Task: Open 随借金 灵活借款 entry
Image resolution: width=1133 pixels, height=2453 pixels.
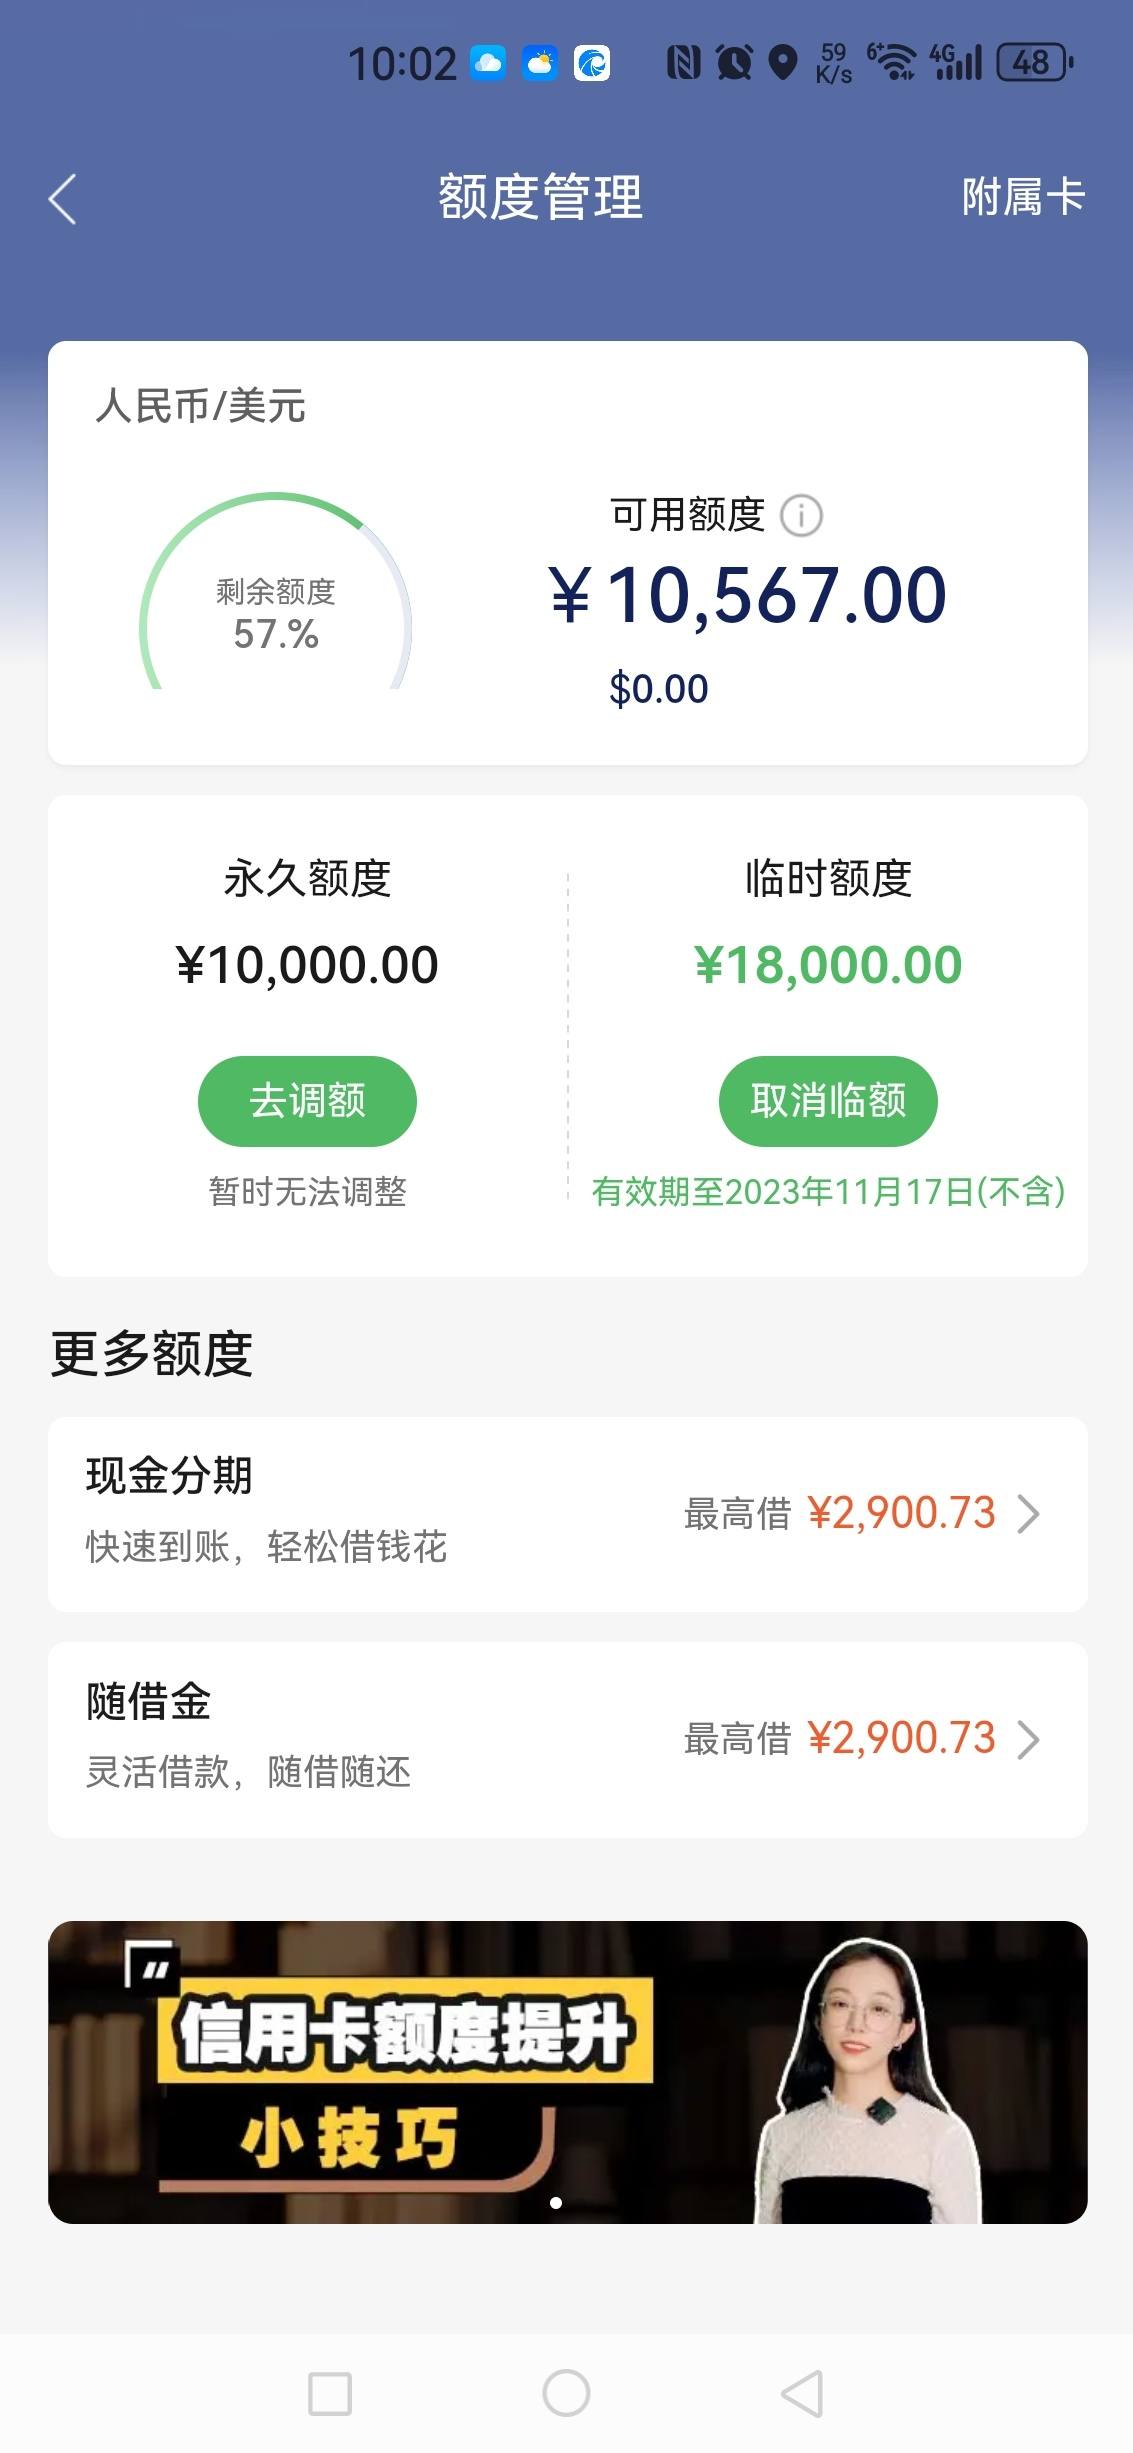Action: pos(568,1740)
